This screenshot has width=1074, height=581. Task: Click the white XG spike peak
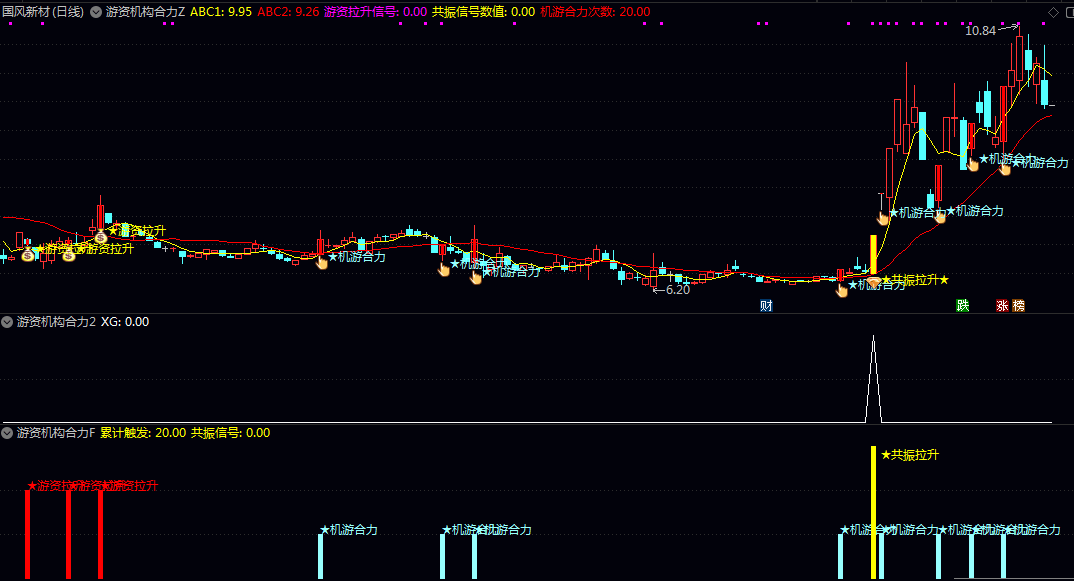pos(873,336)
